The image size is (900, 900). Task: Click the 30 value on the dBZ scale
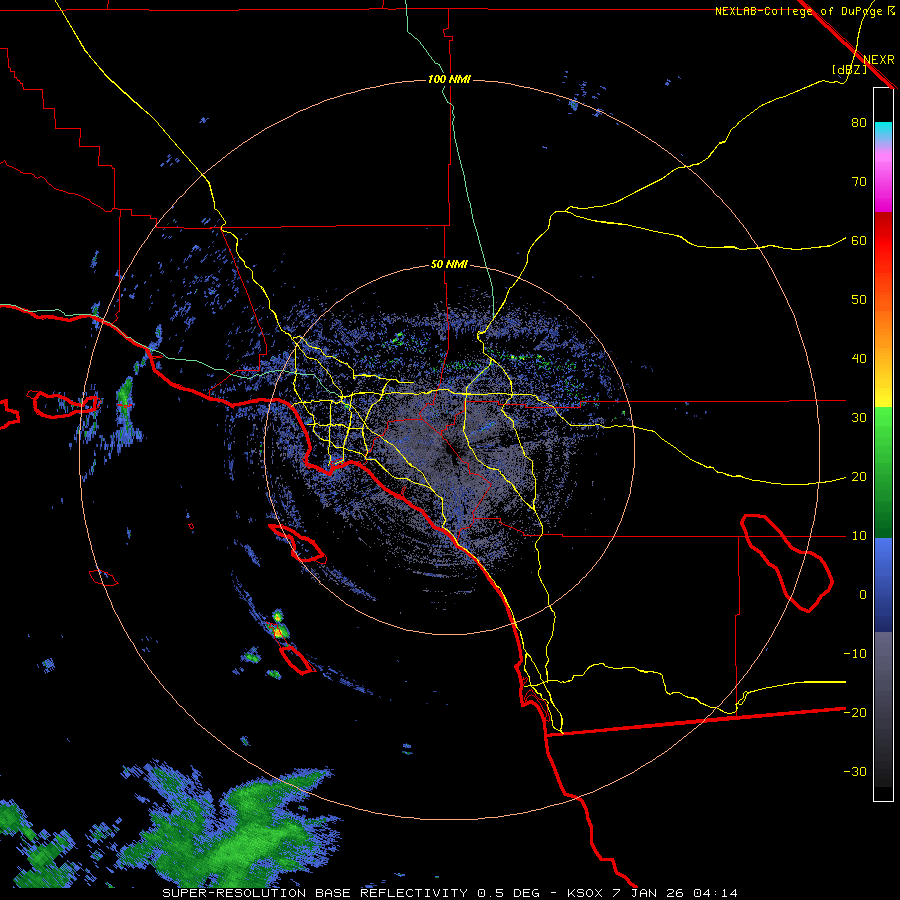(x=859, y=418)
